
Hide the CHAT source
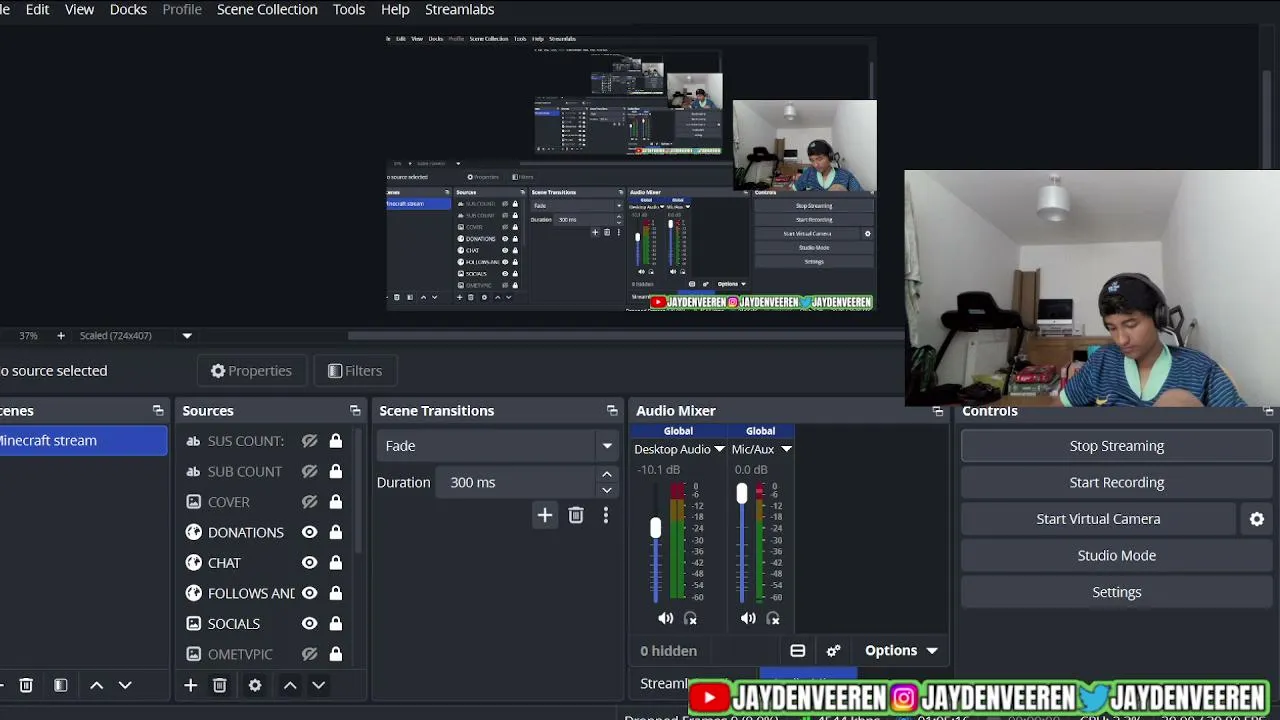click(x=310, y=563)
